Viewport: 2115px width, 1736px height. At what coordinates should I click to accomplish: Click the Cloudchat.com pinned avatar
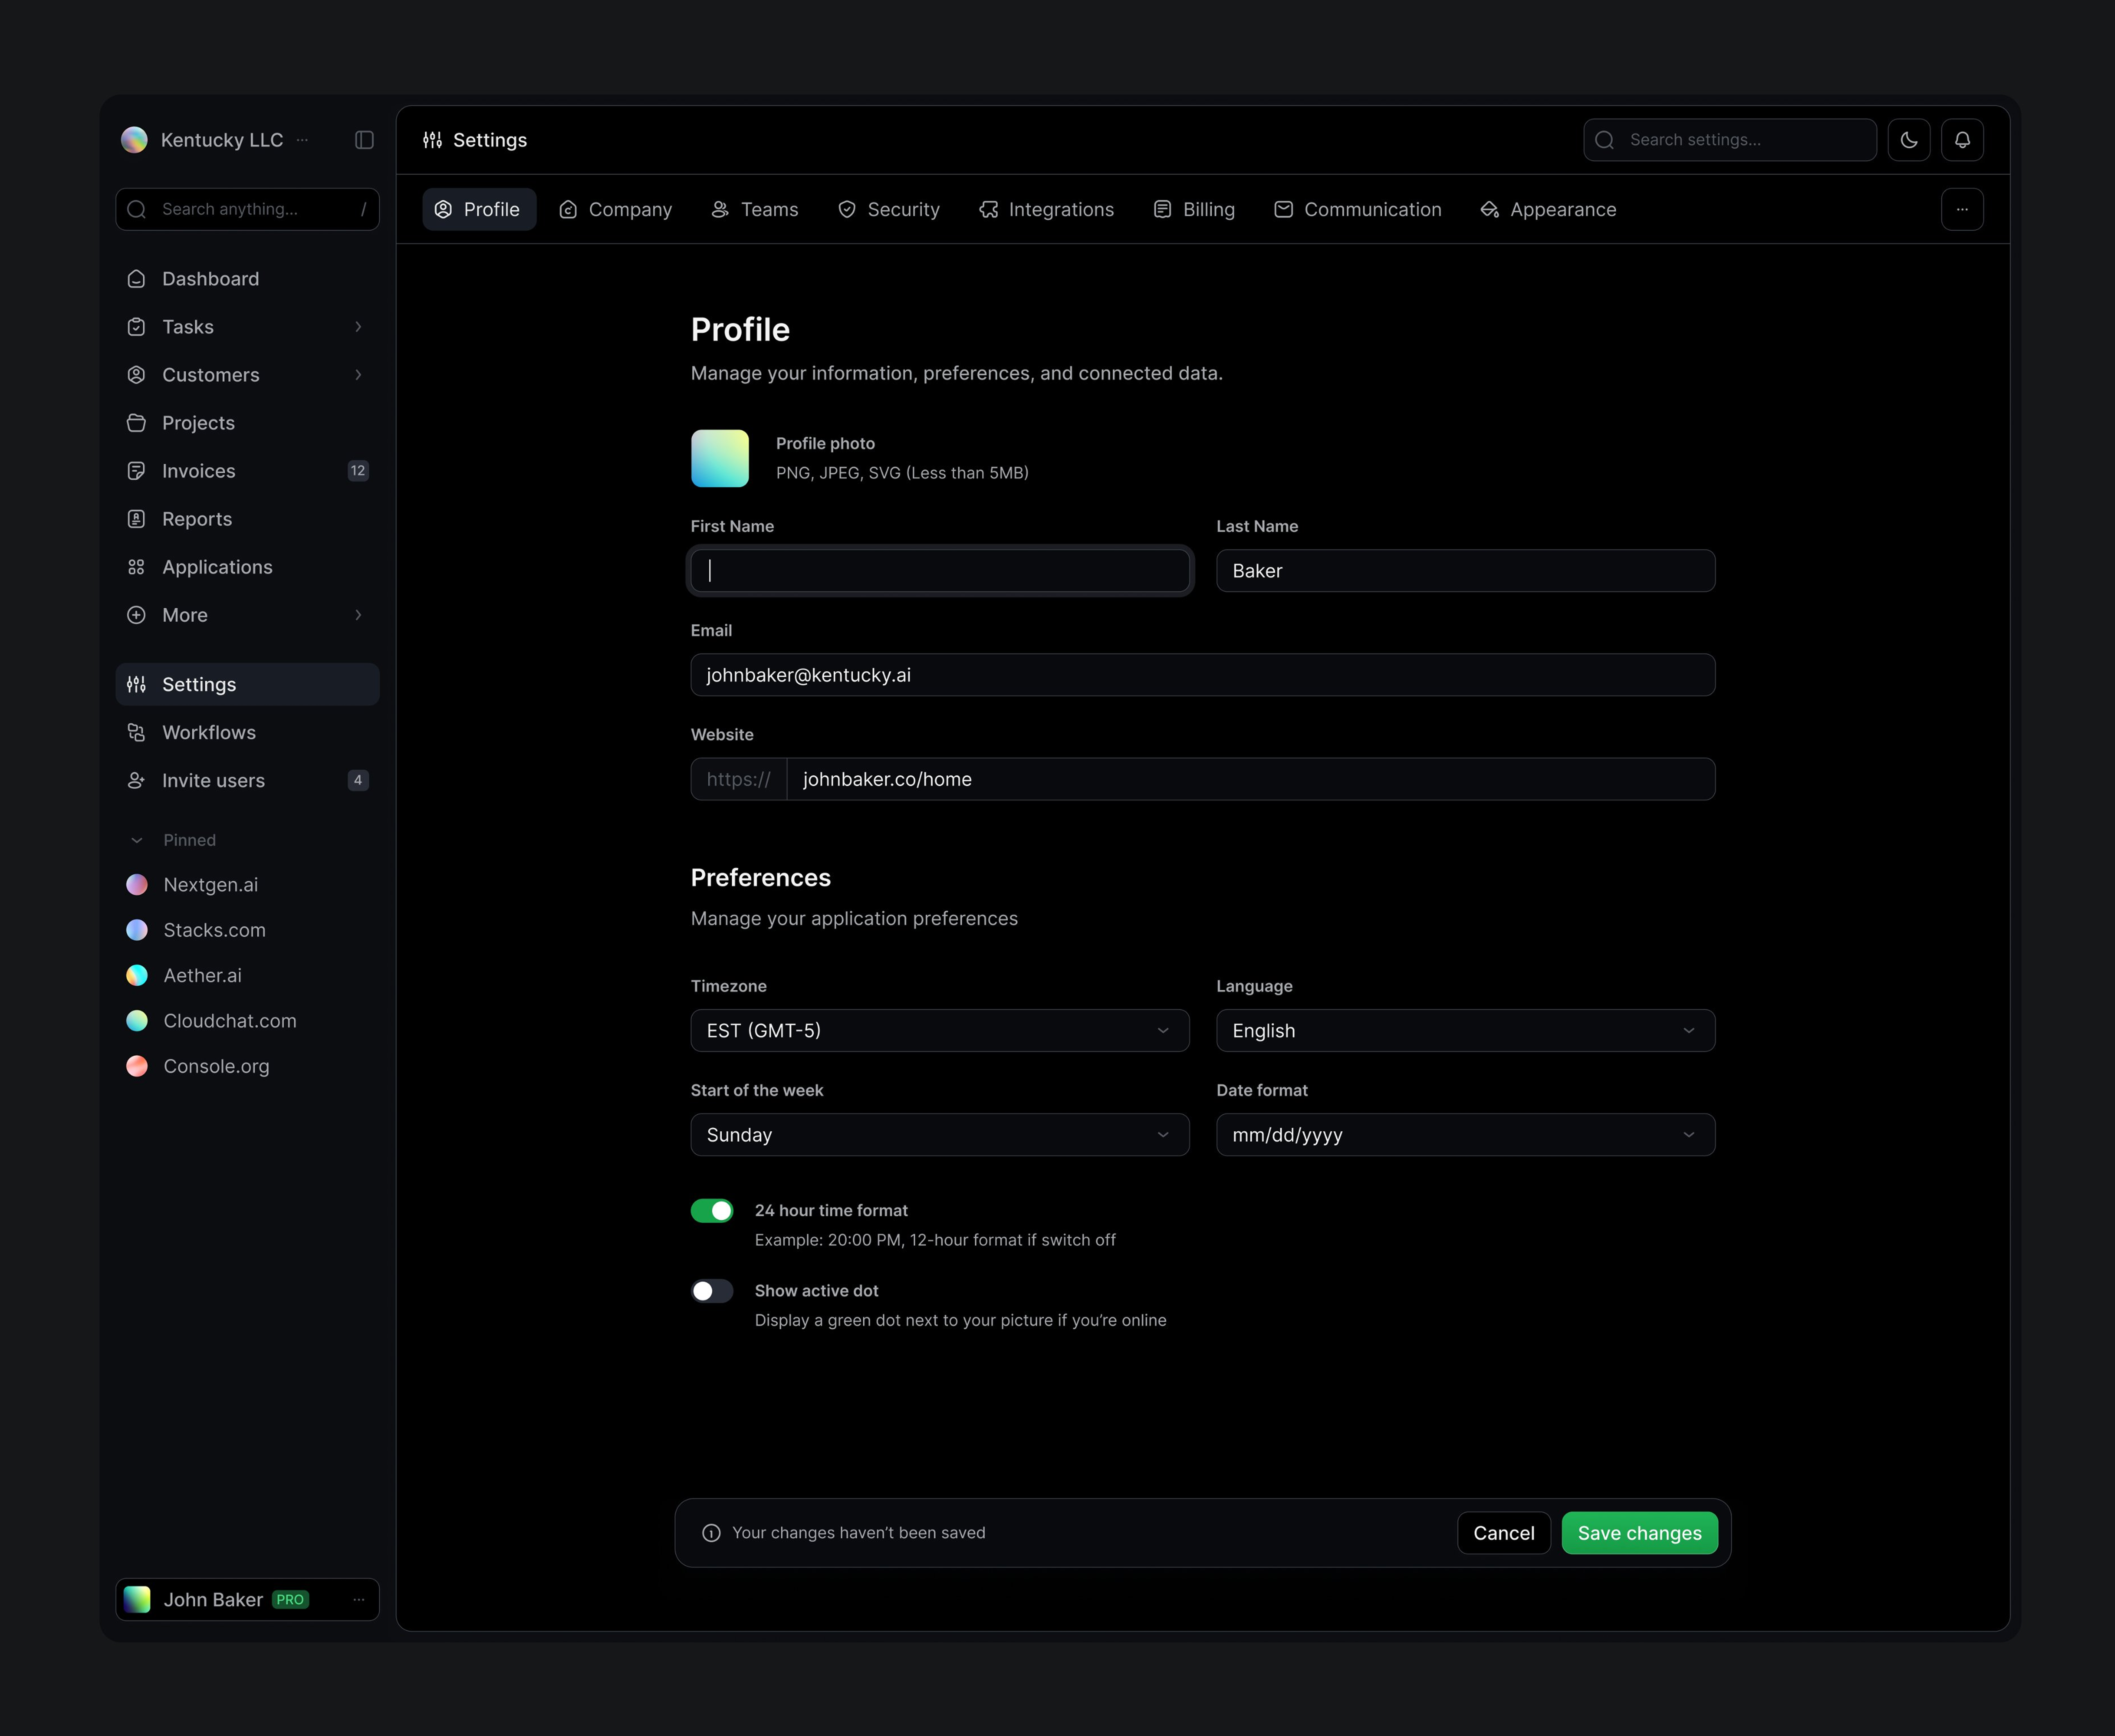click(137, 1021)
